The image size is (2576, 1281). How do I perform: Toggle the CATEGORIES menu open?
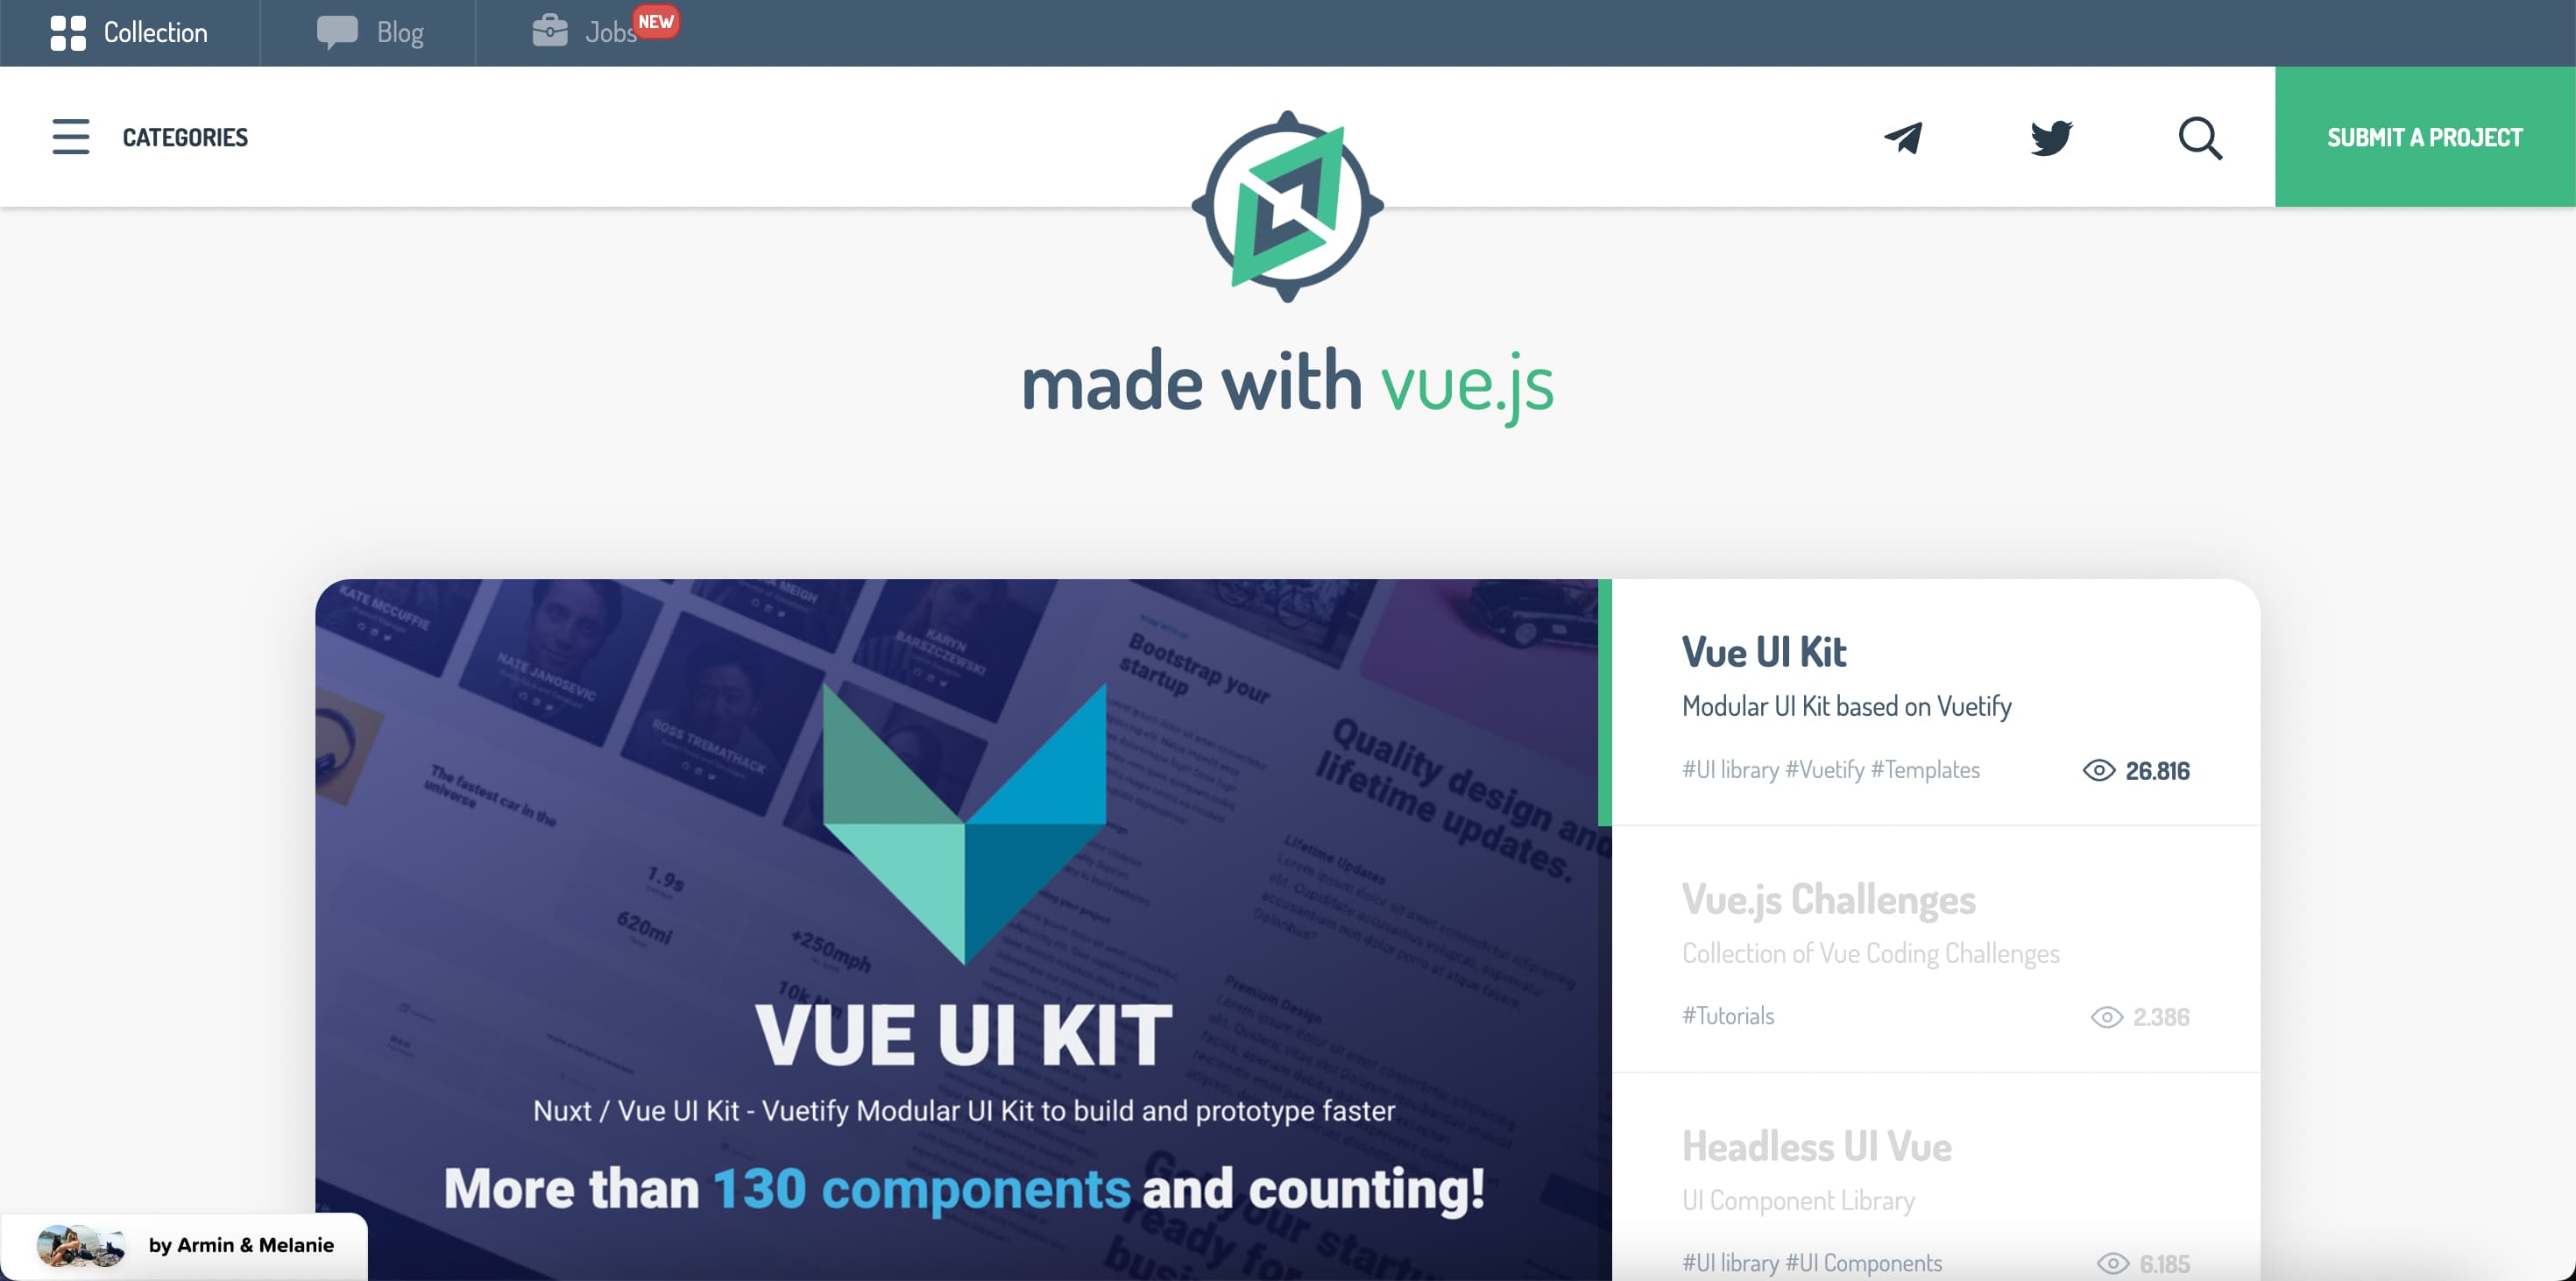69,137
